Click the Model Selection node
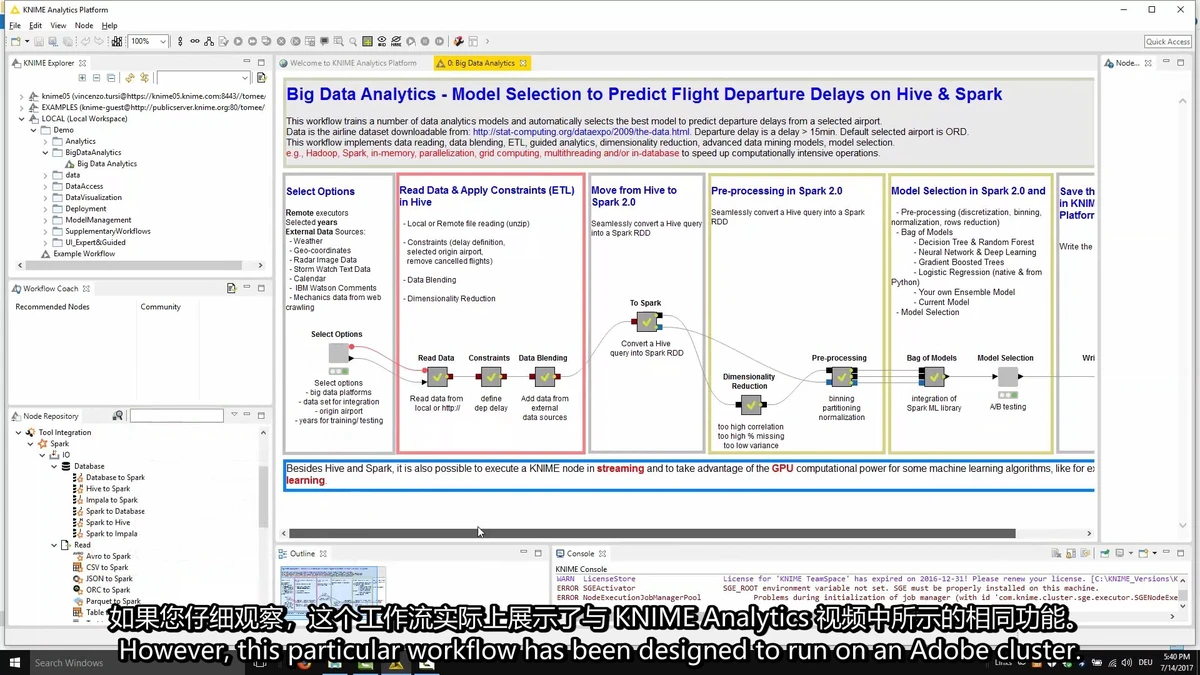This screenshot has width=1200, height=675. click(1007, 377)
